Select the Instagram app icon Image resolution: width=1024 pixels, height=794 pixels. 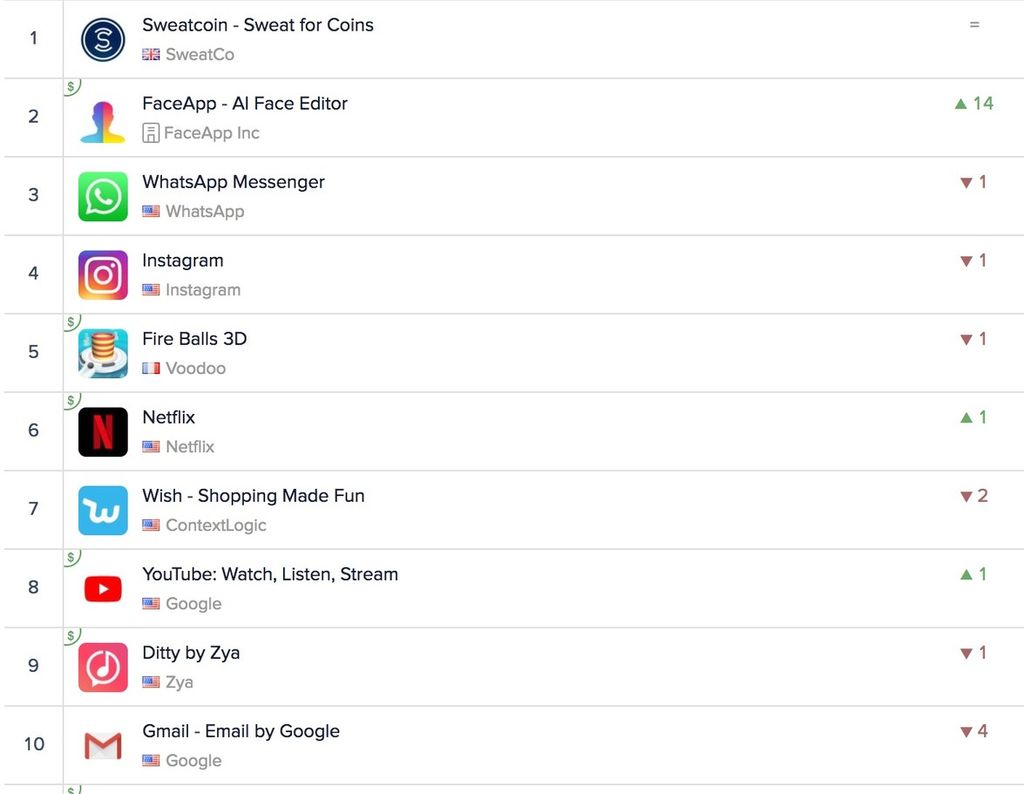coord(103,275)
